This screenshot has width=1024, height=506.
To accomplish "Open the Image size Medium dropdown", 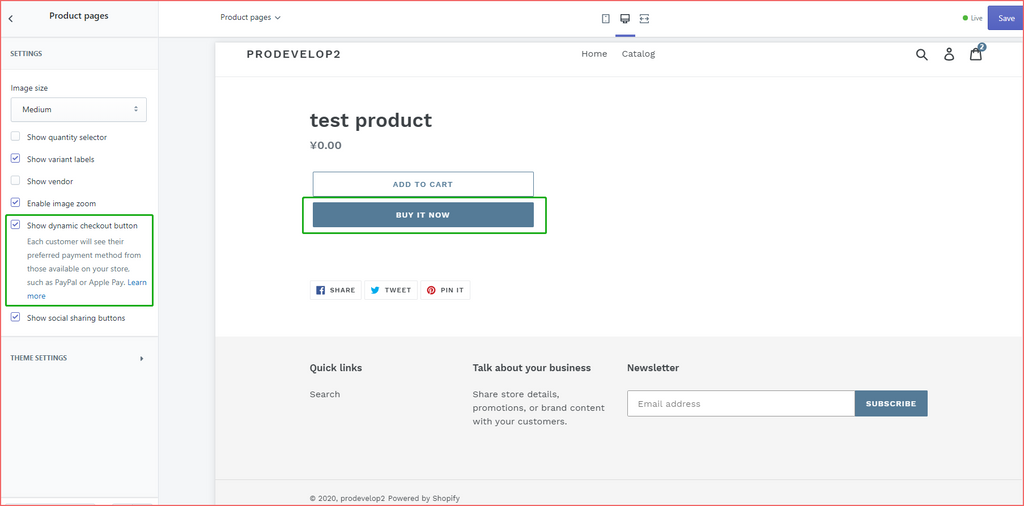I will 79,109.
